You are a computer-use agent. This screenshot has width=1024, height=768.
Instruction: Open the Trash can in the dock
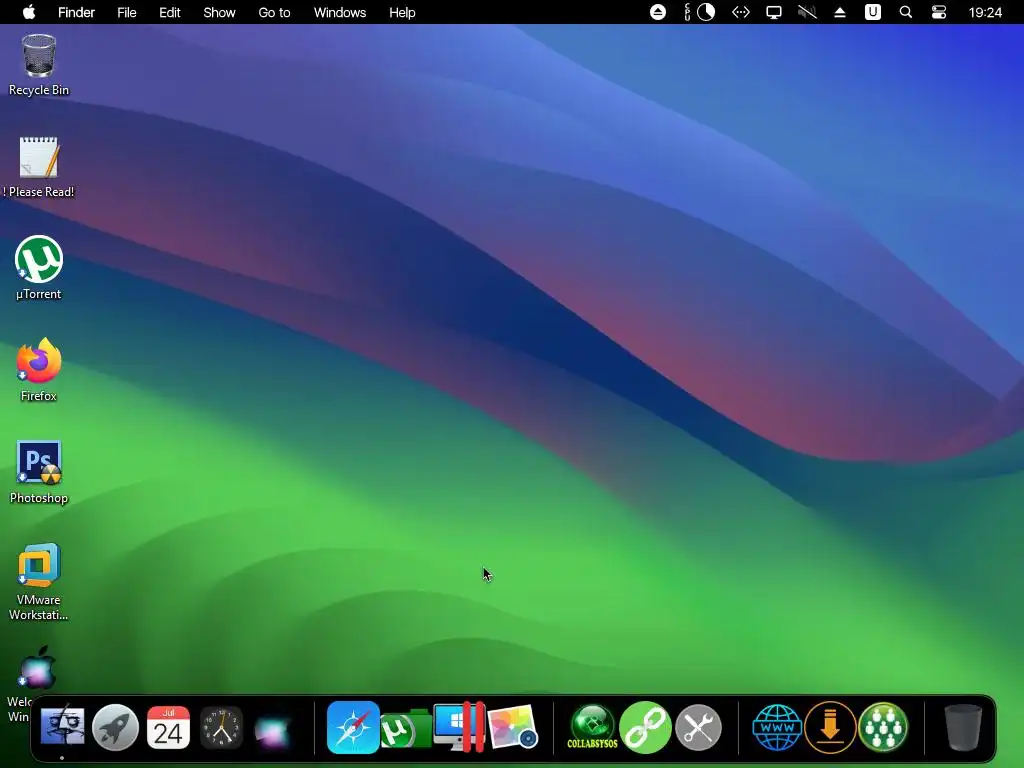pos(963,727)
